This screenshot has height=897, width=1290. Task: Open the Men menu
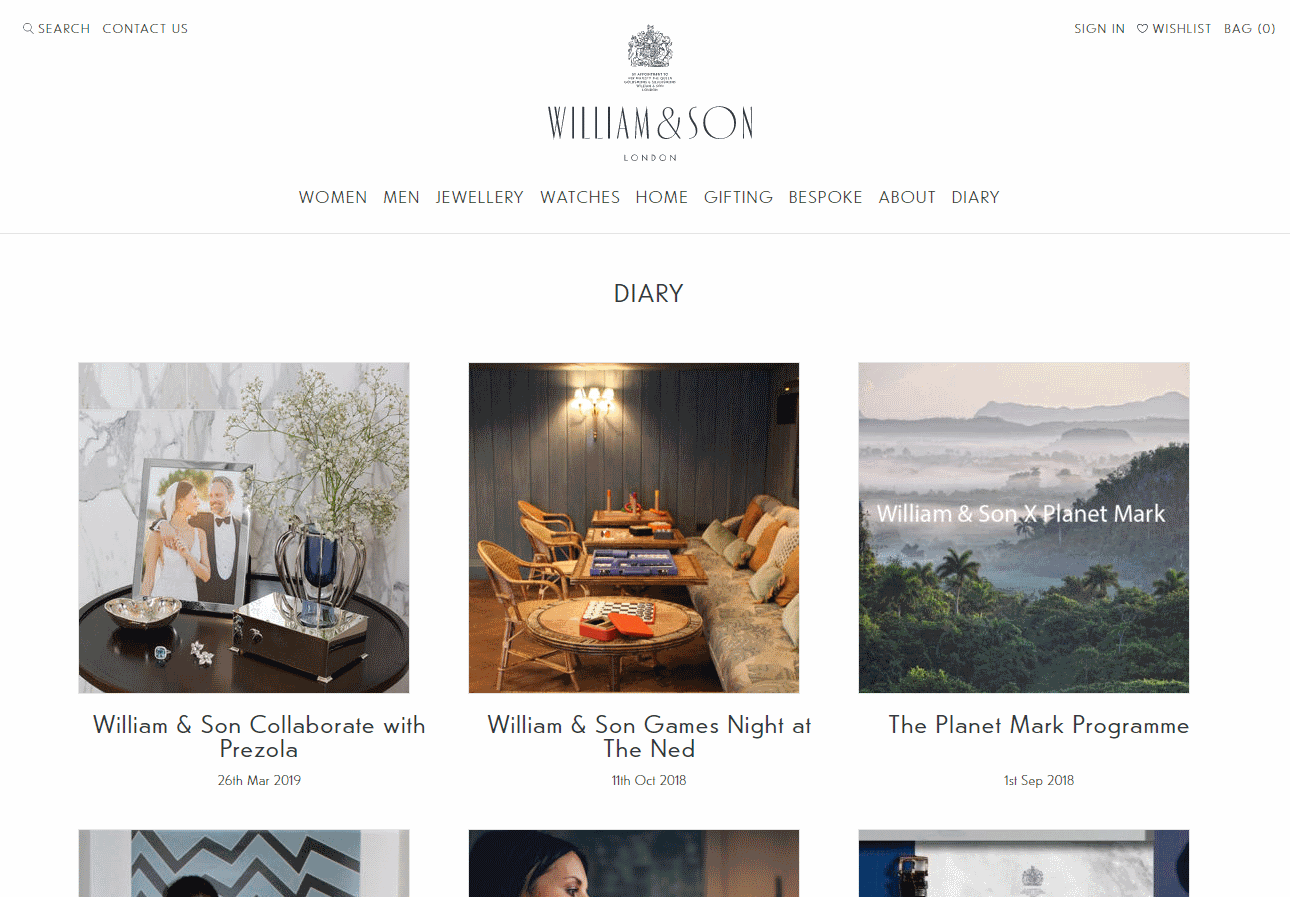pyautogui.click(x=401, y=198)
